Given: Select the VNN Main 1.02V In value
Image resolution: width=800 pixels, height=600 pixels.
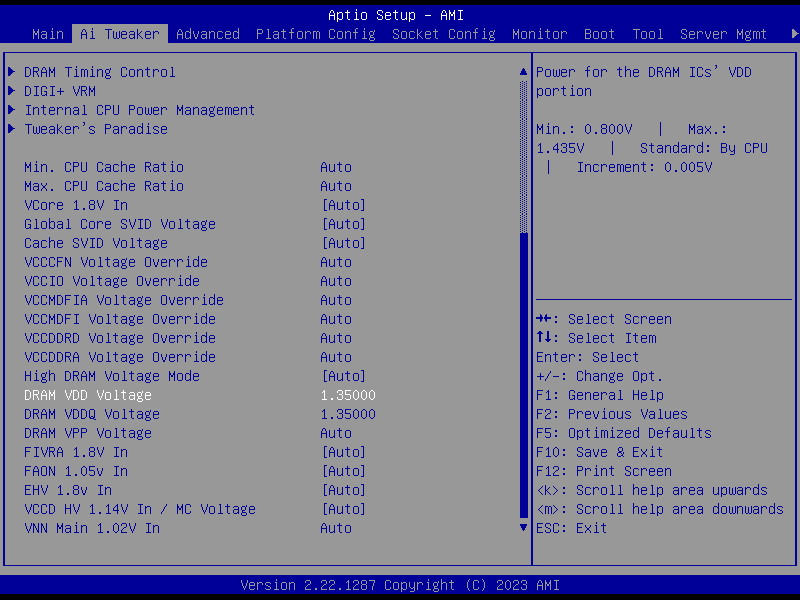Looking at the screenshot, I should 336,528.
